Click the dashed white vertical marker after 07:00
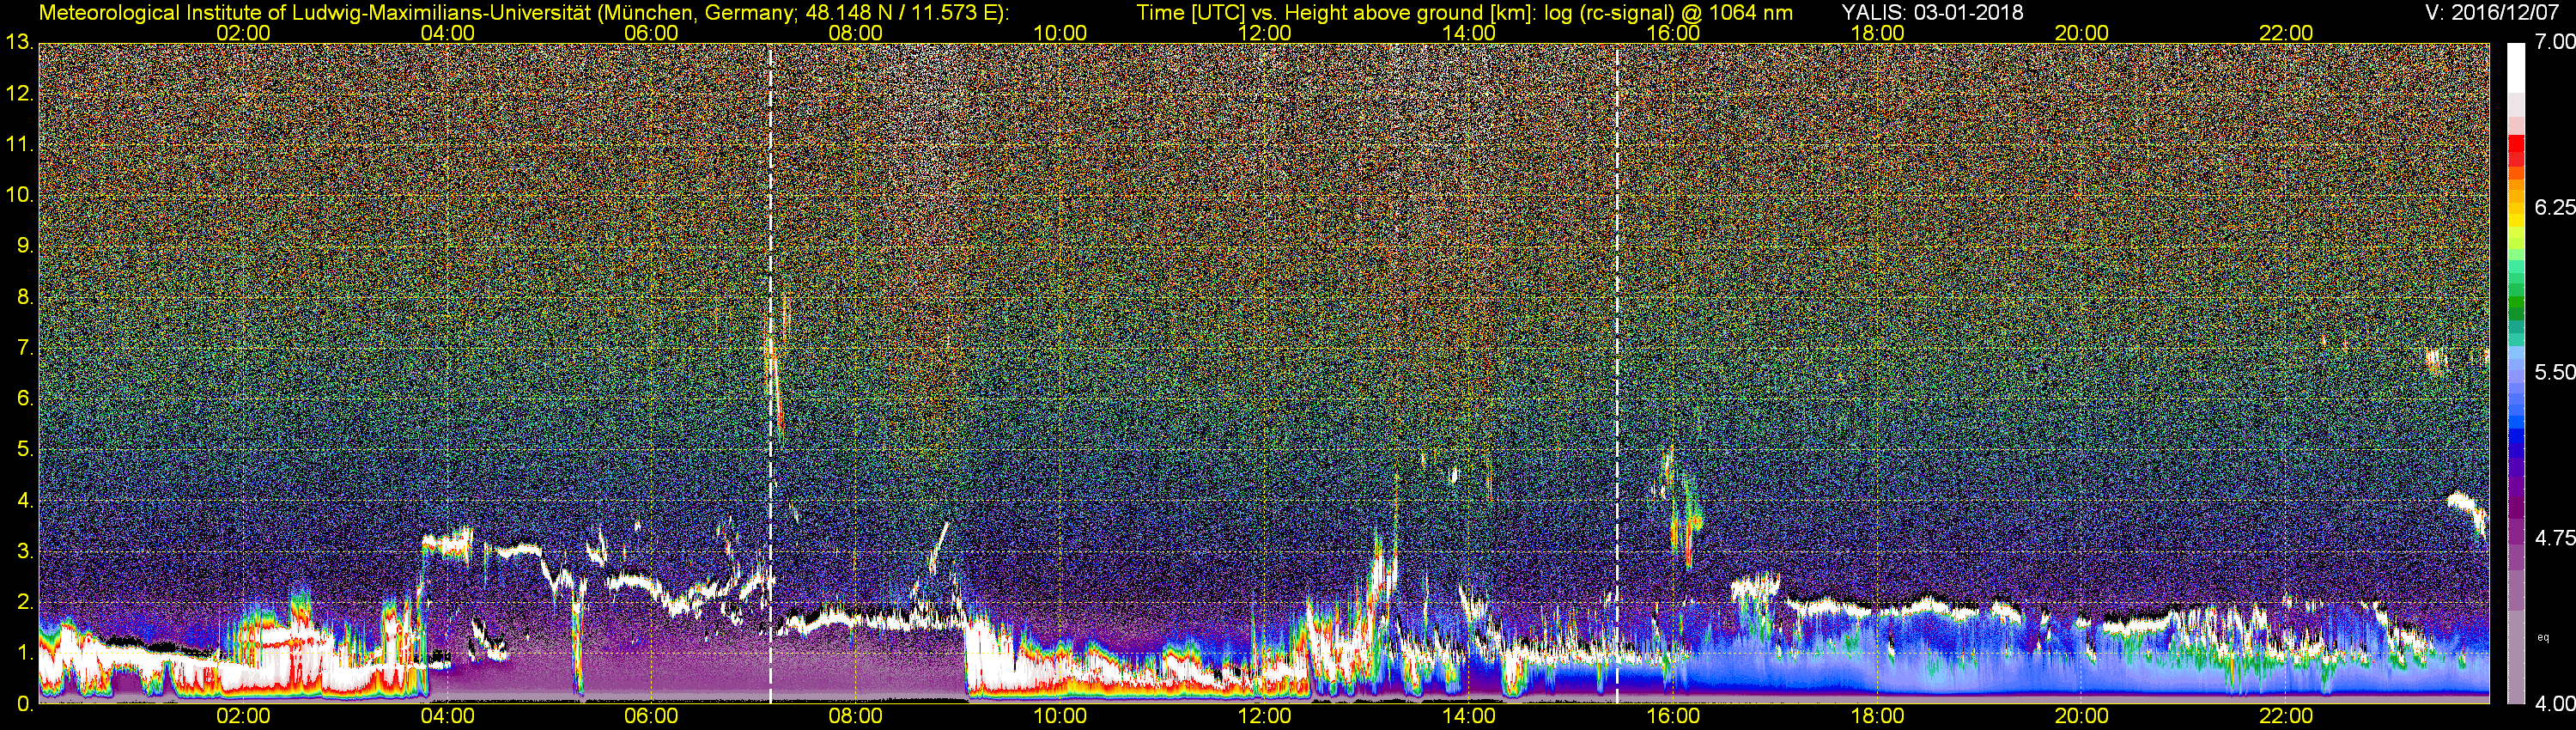Viewport: 2576px width, 730px height. point(770,373)
